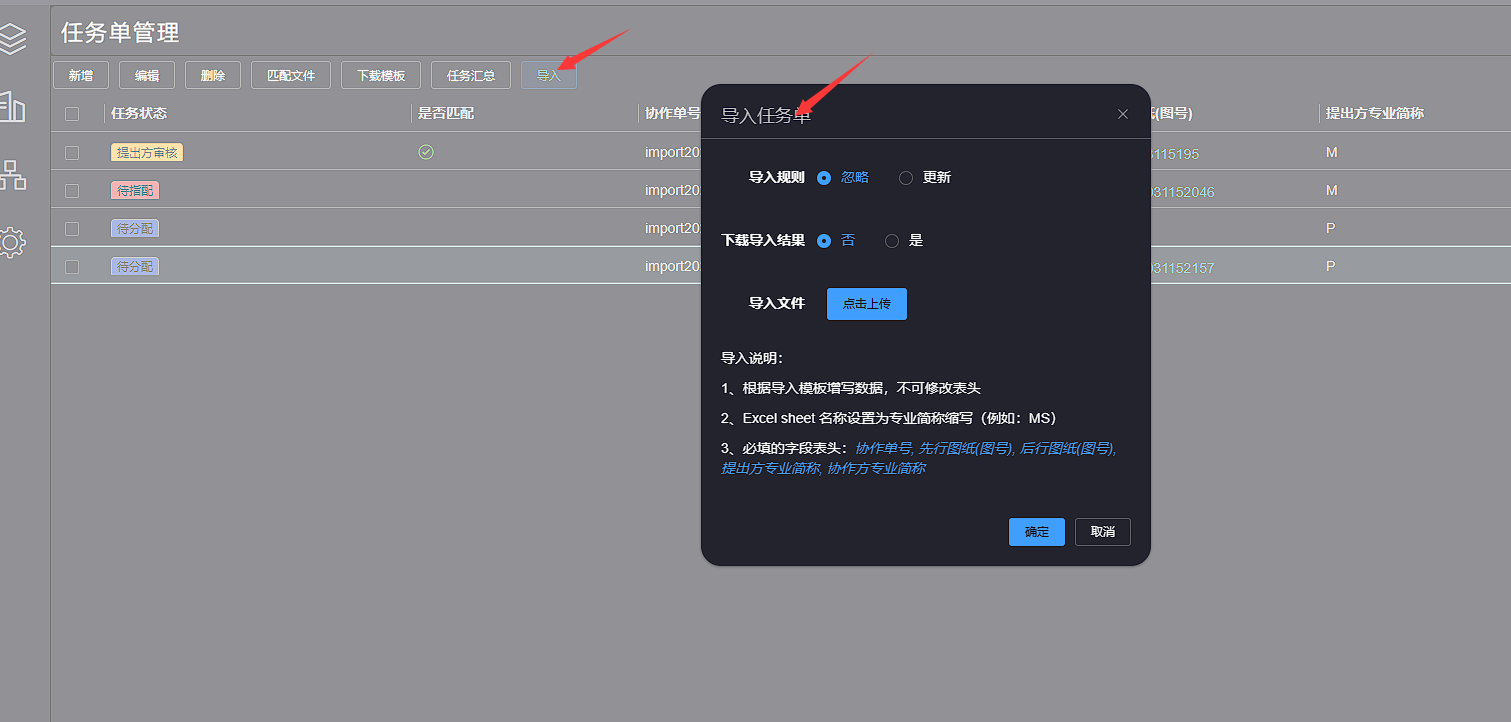Screen dimensions: 1511x722
Task: Click the 提出方专业简称 column header
Action: [x=1375, y=114]
